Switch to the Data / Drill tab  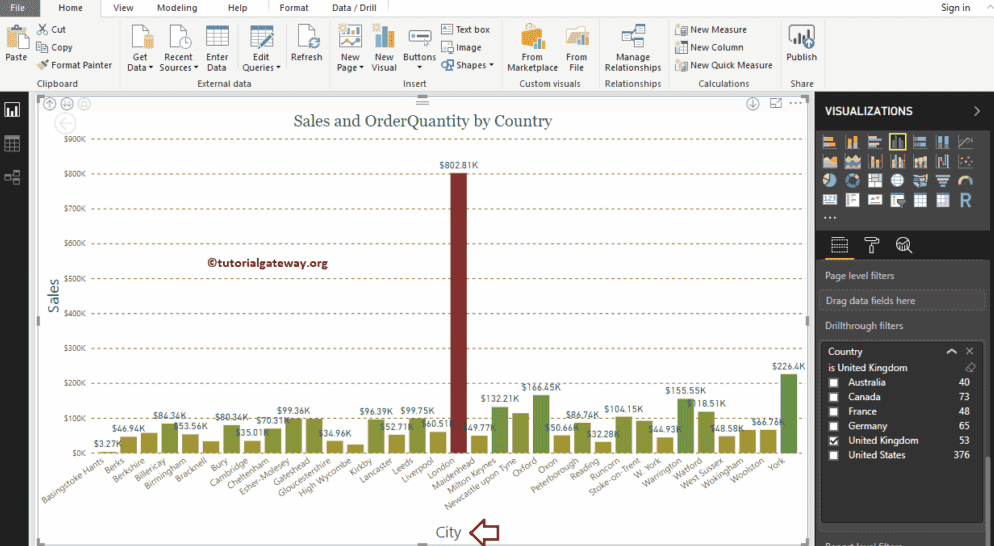pos(355,8)
